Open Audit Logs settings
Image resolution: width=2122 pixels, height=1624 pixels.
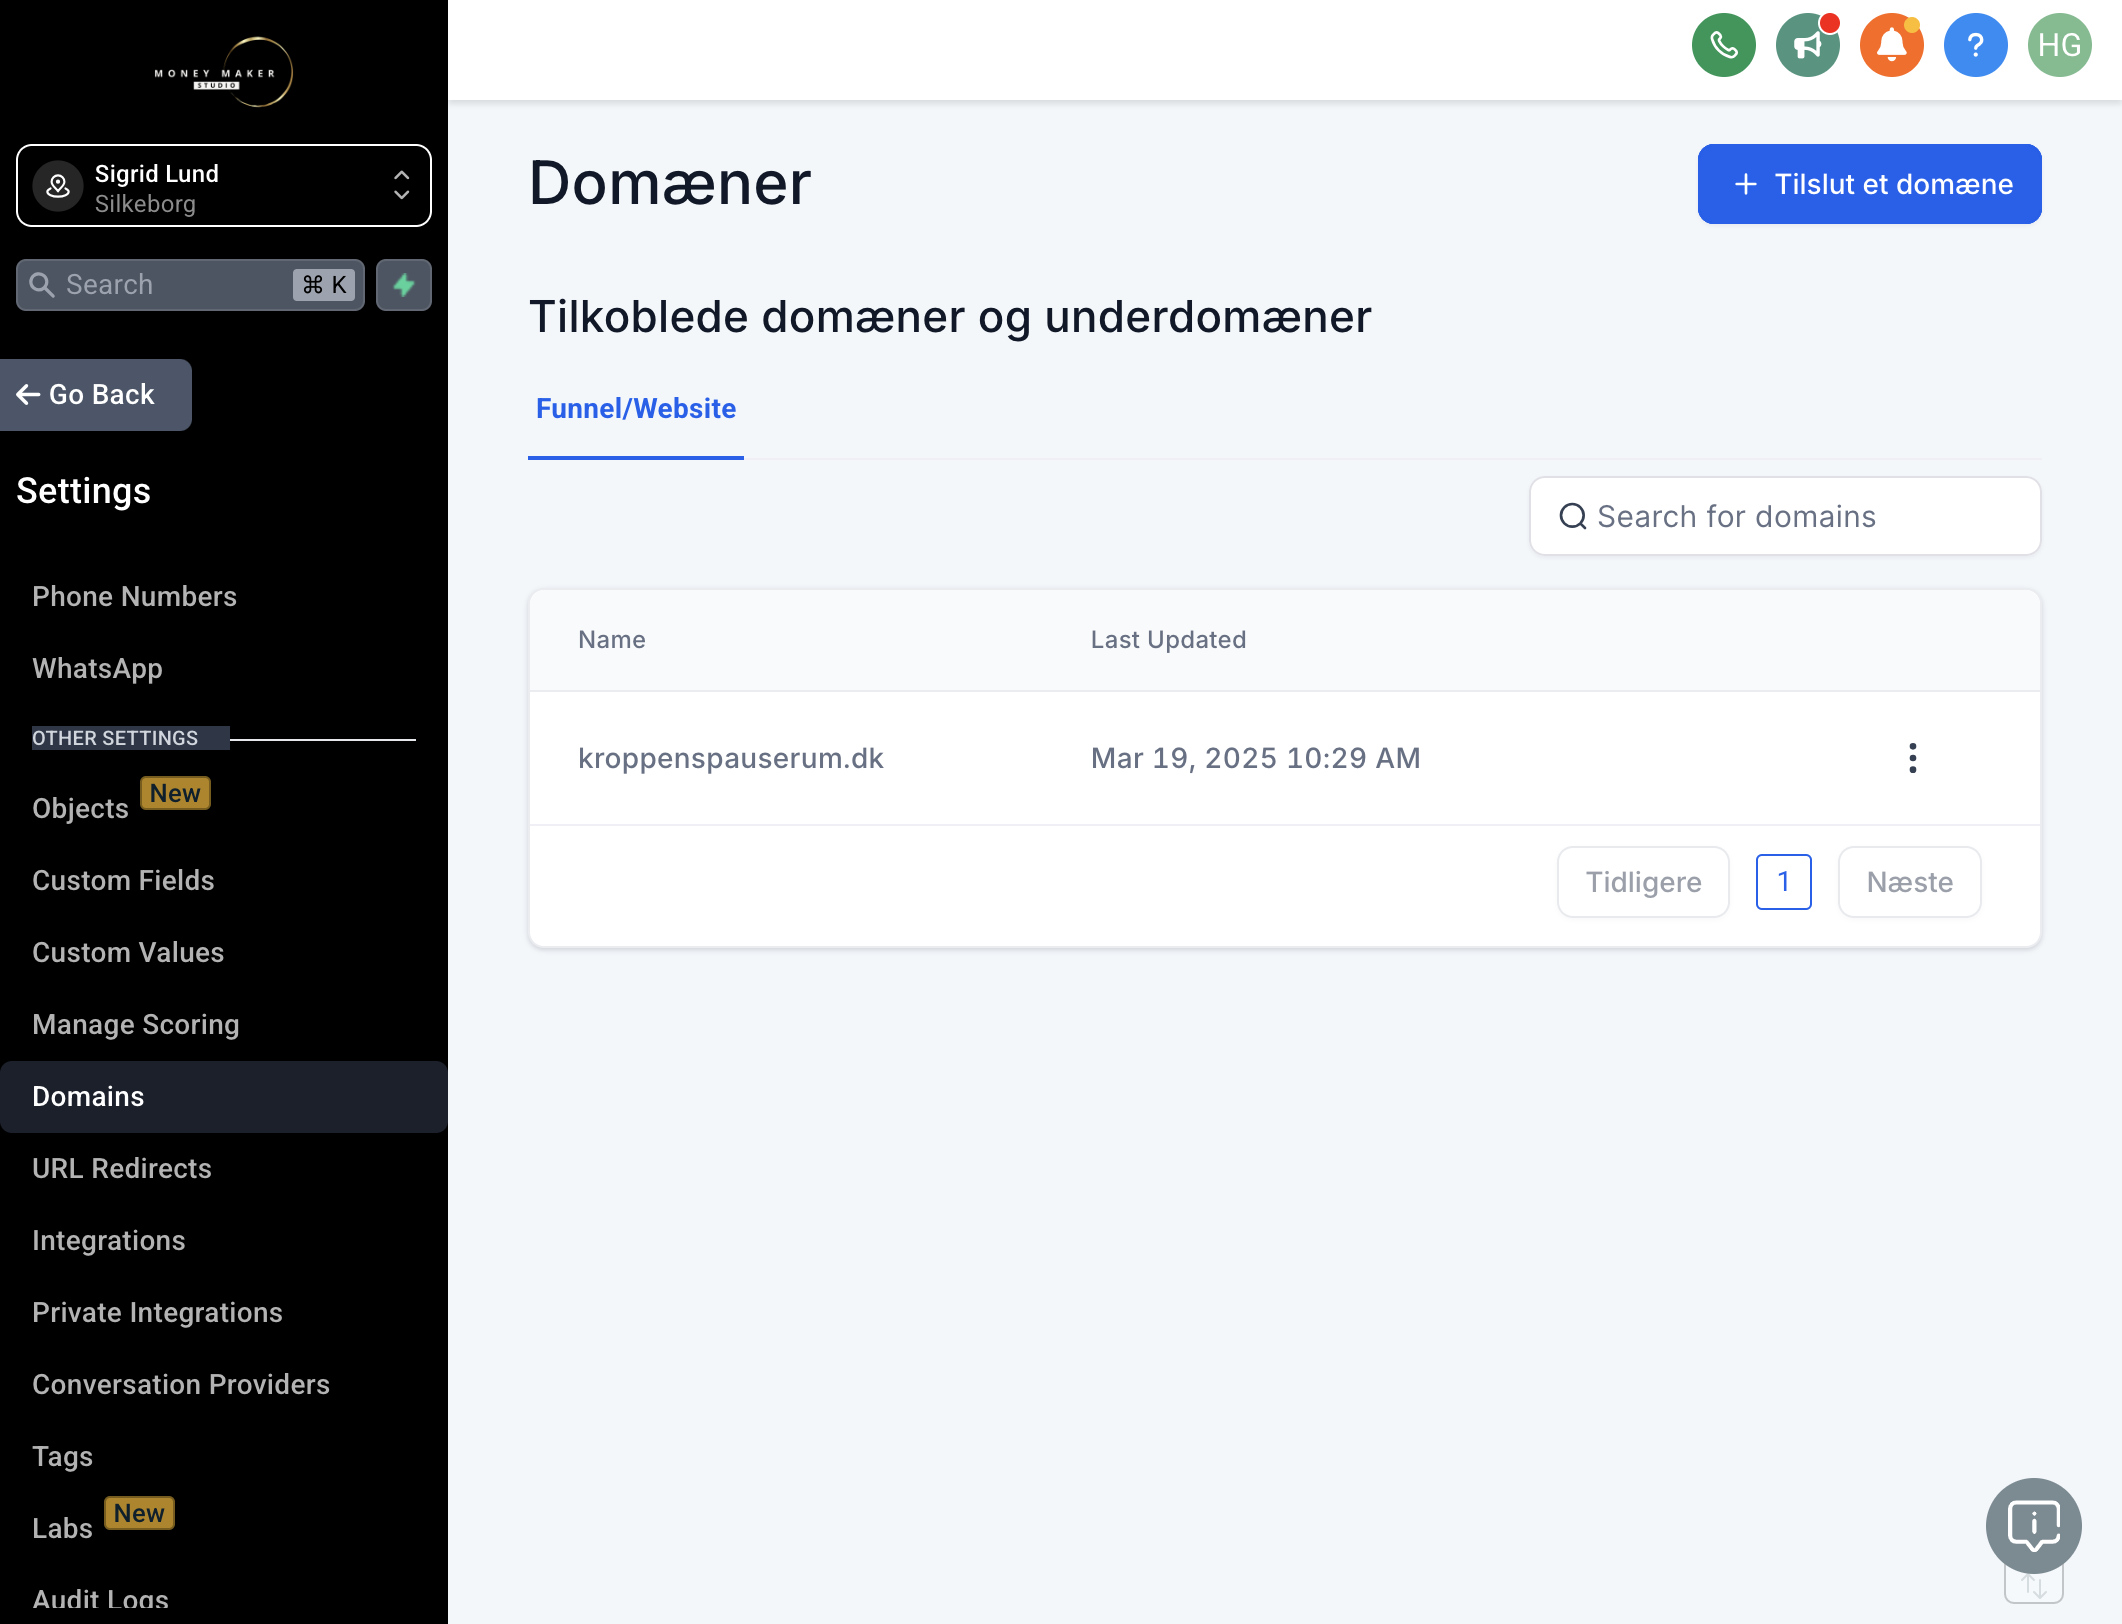pos(100,1600)
